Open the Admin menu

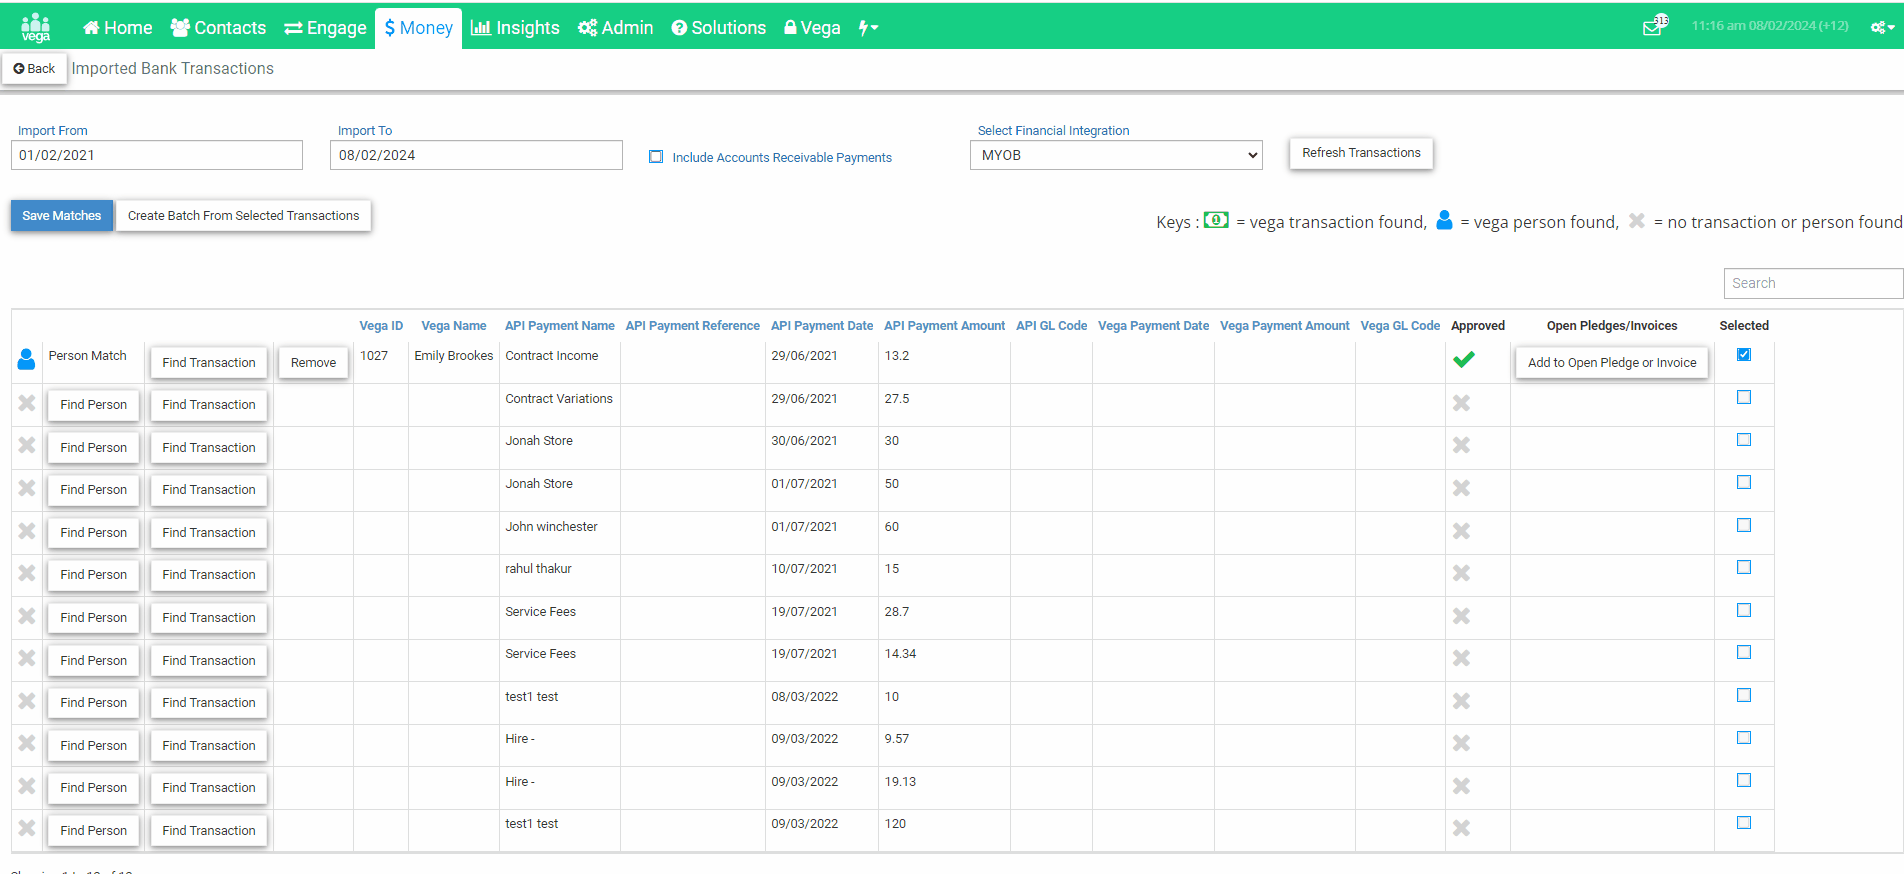tap(615, 28)
